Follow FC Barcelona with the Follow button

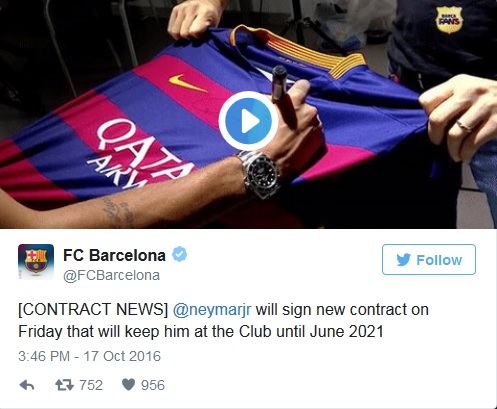(429, 259)
